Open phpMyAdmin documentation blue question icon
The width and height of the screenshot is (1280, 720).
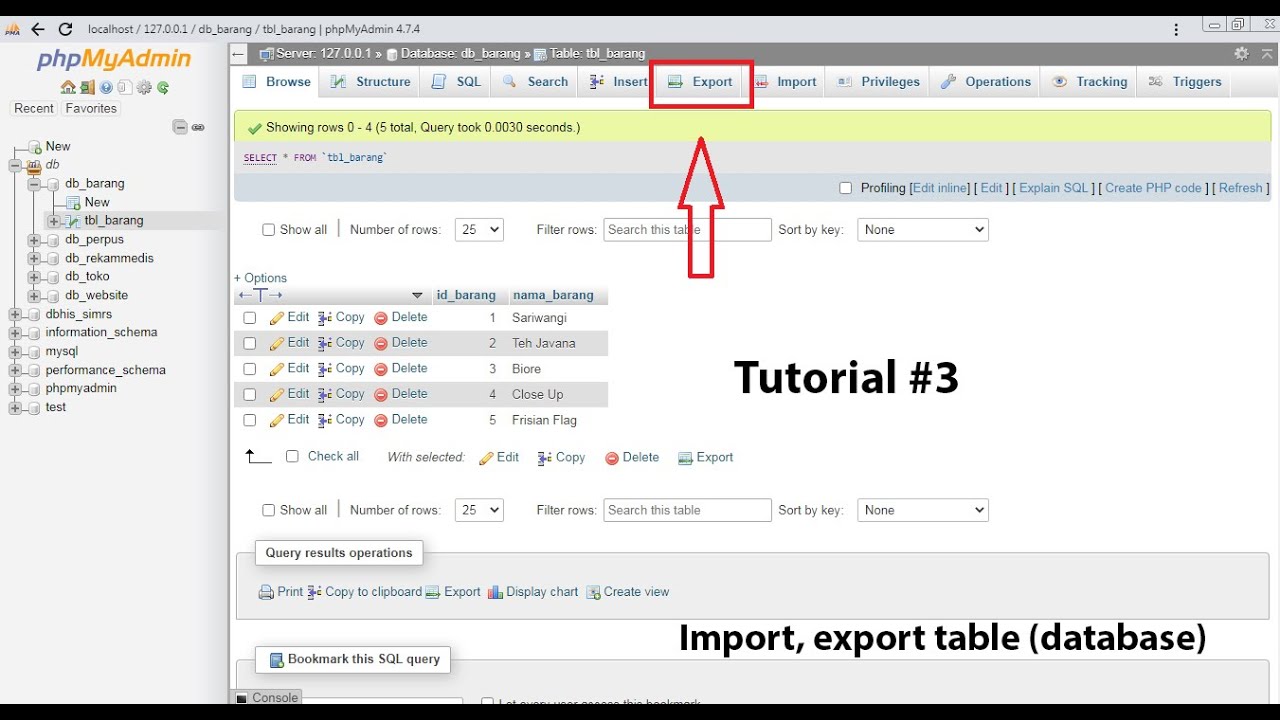tap(106, 88)
